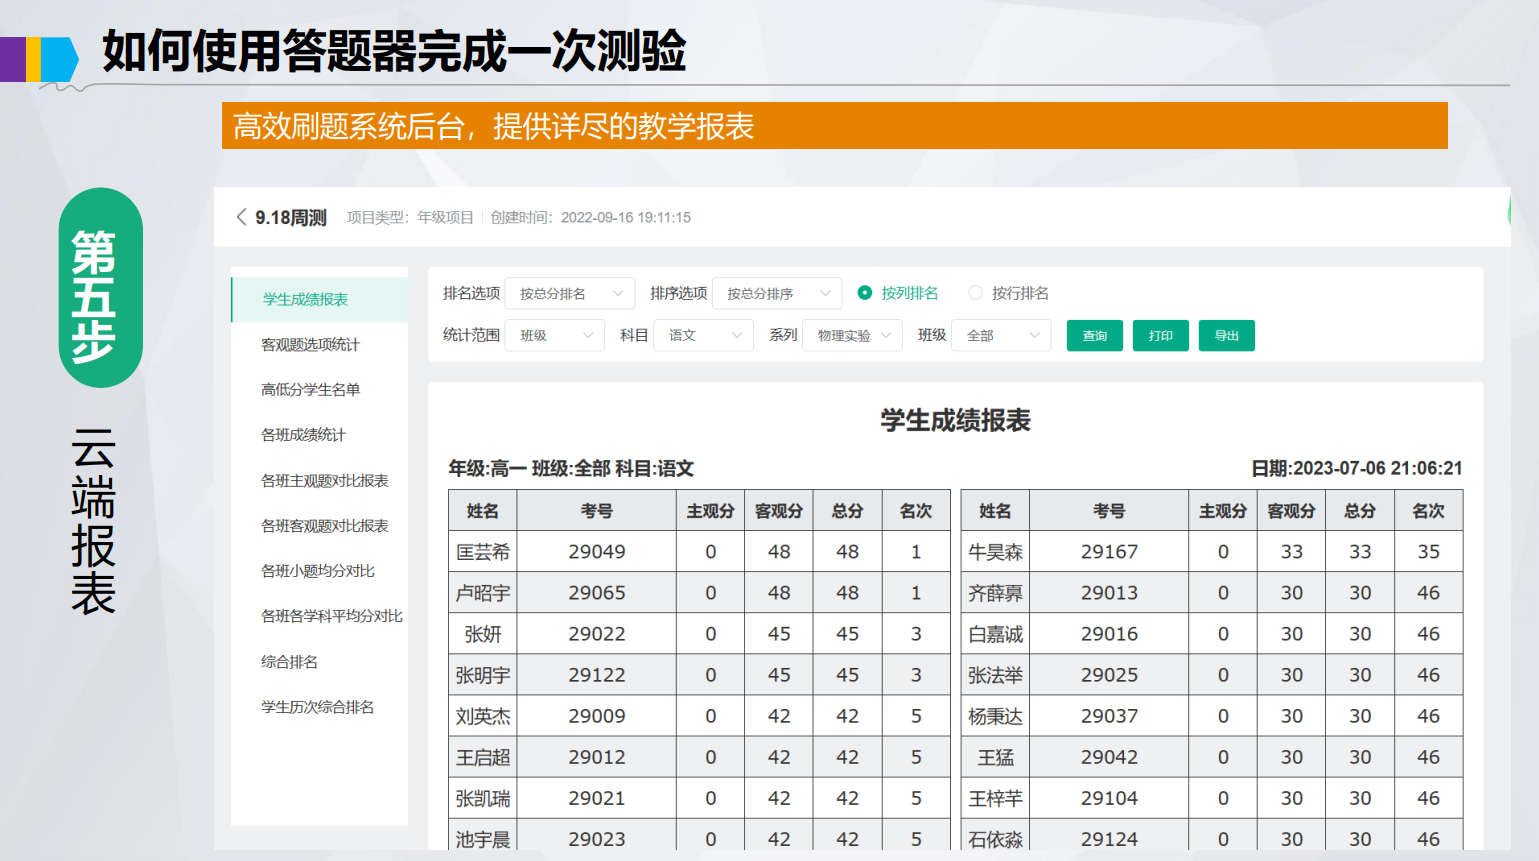Image resolution: width=1539 pixels, height=861 pixels.
Task: Click exam number 29042
Action: coord(1109,757)
